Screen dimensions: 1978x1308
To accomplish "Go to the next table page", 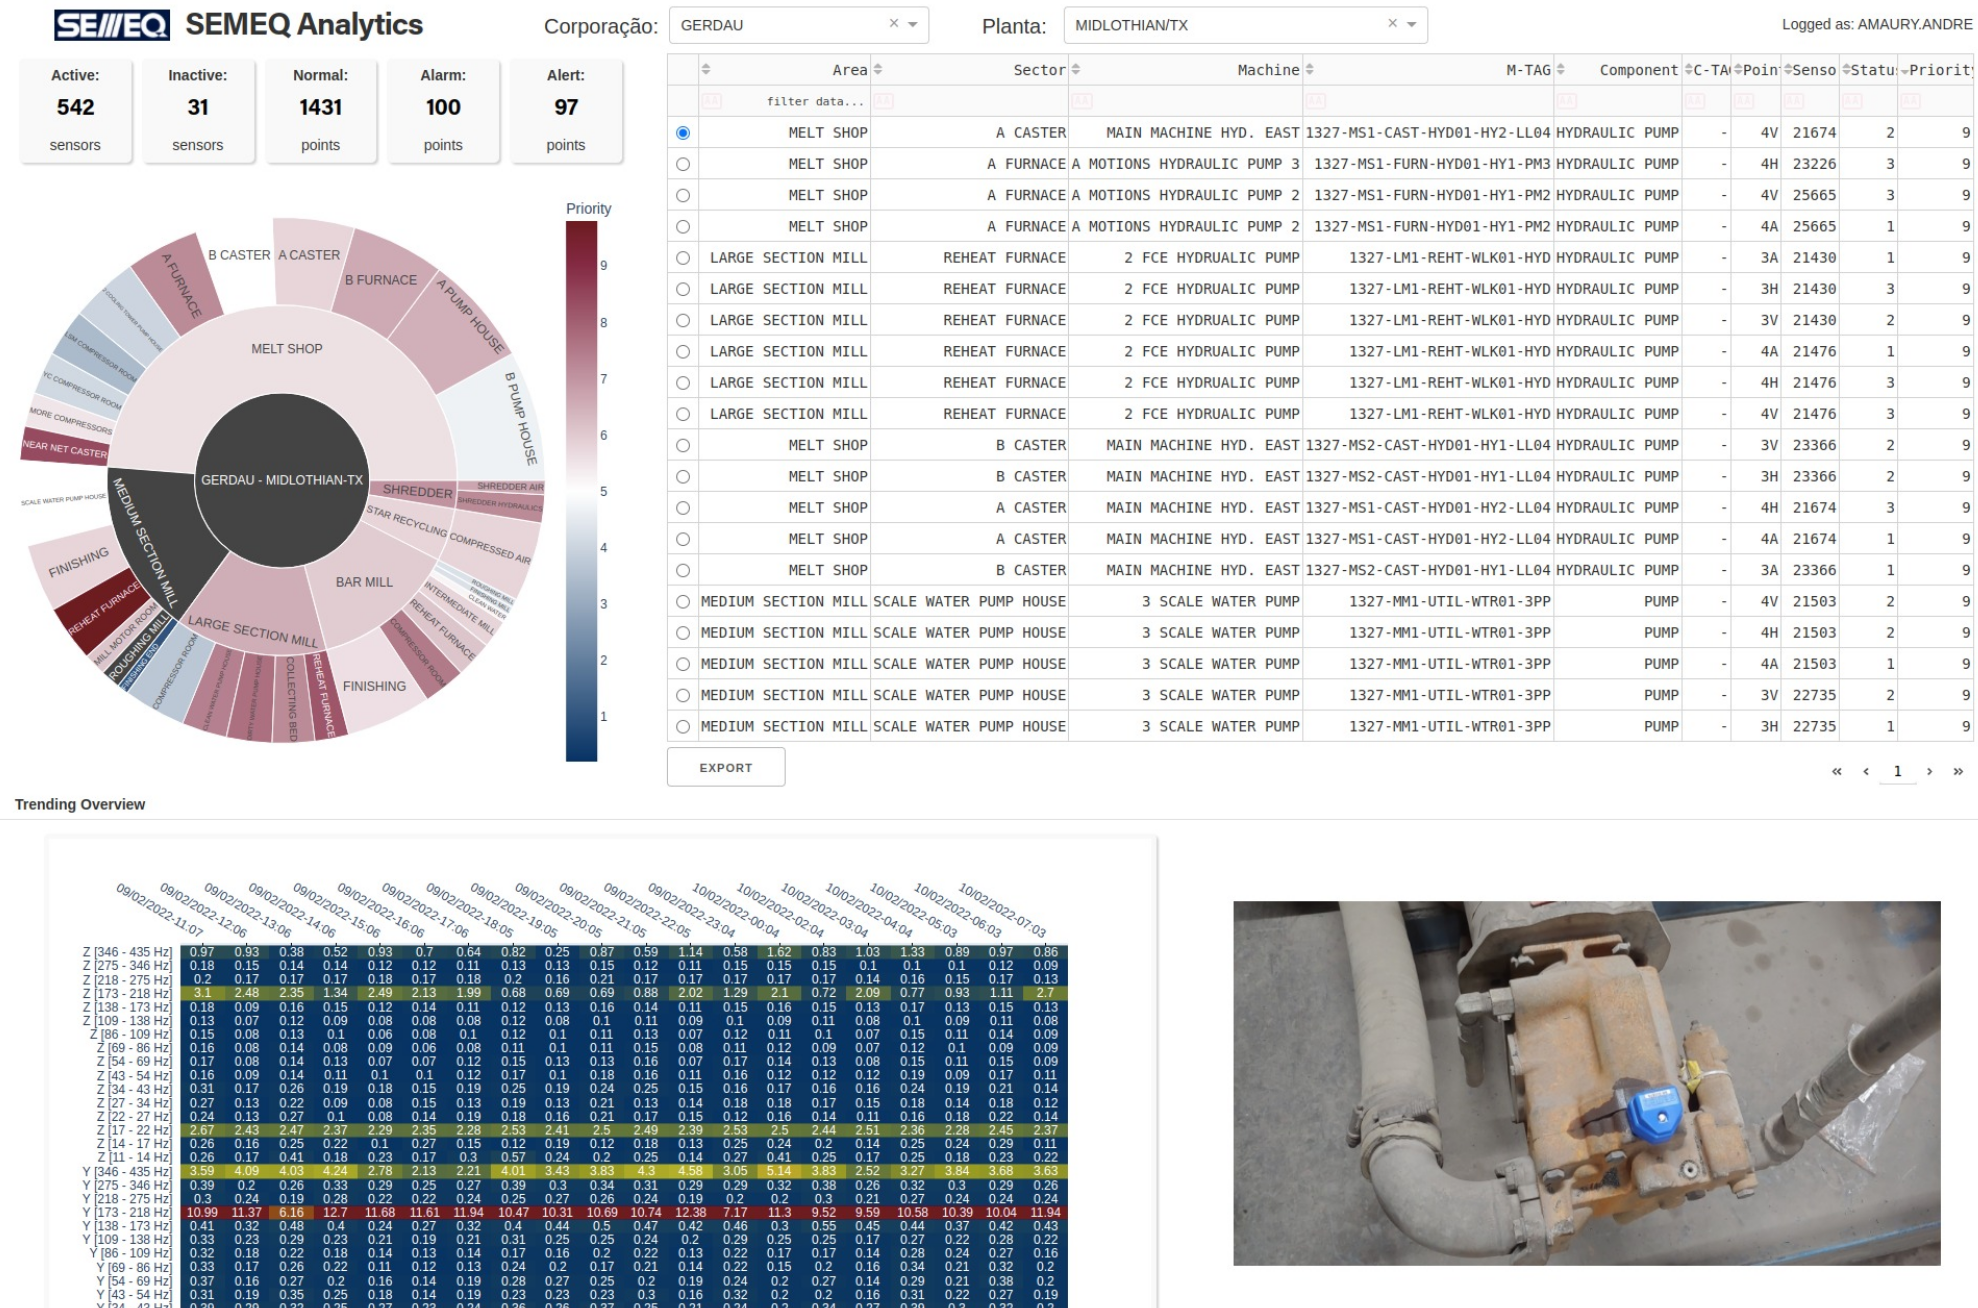I will pyautogui.click(x=1929, y=771).
